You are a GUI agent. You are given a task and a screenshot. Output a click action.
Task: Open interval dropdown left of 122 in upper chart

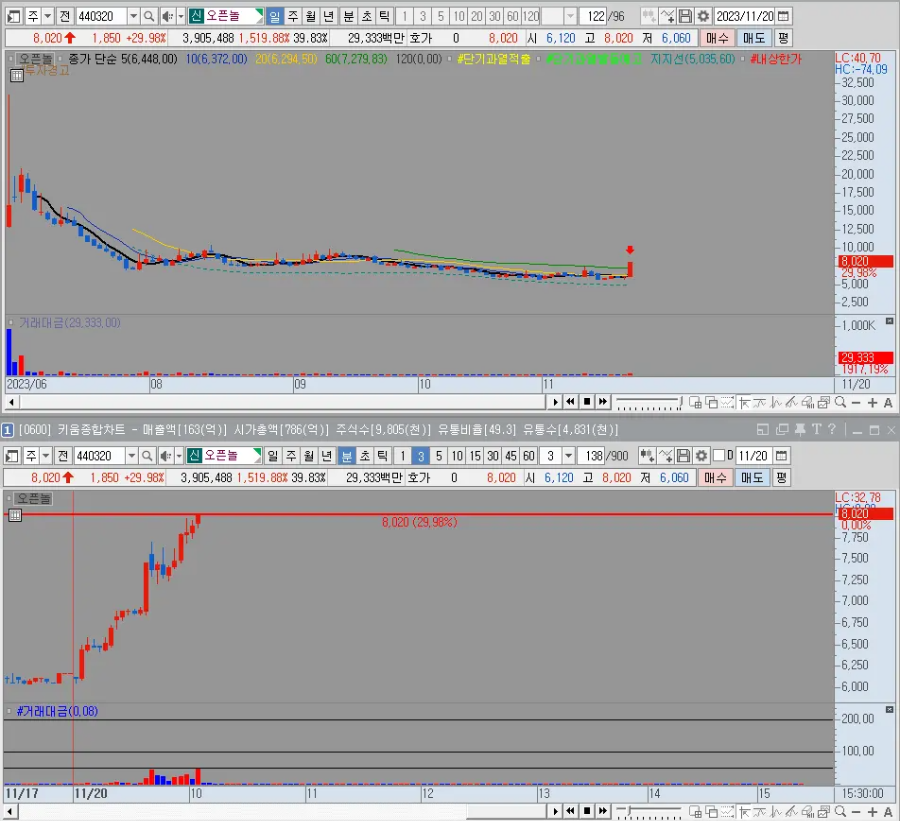(x=570, y=16)
